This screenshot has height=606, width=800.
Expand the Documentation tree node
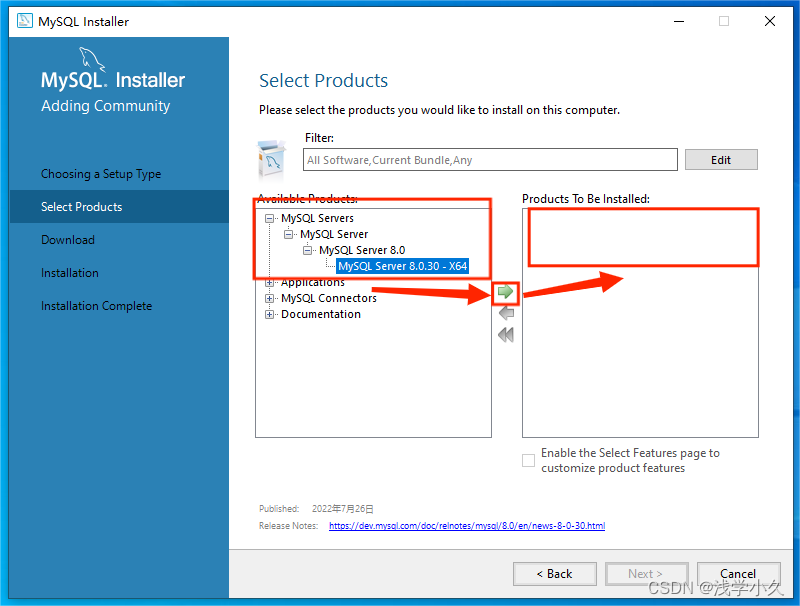(269, 314)
